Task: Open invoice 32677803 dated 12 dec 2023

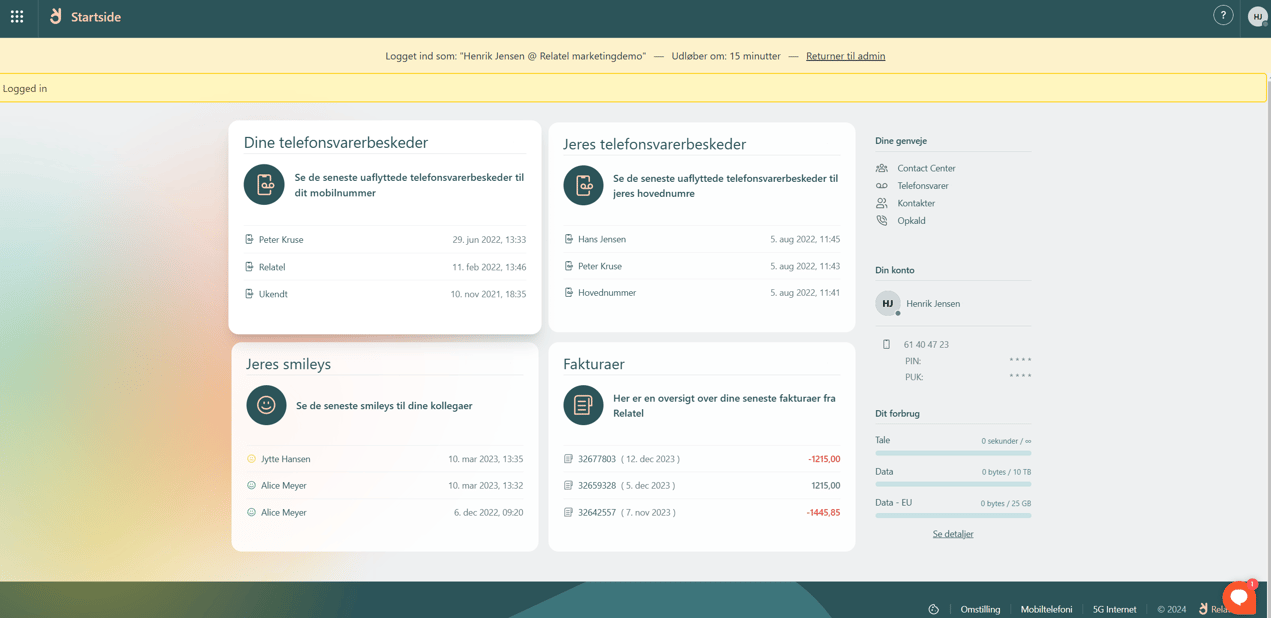Action: (699, 459)
